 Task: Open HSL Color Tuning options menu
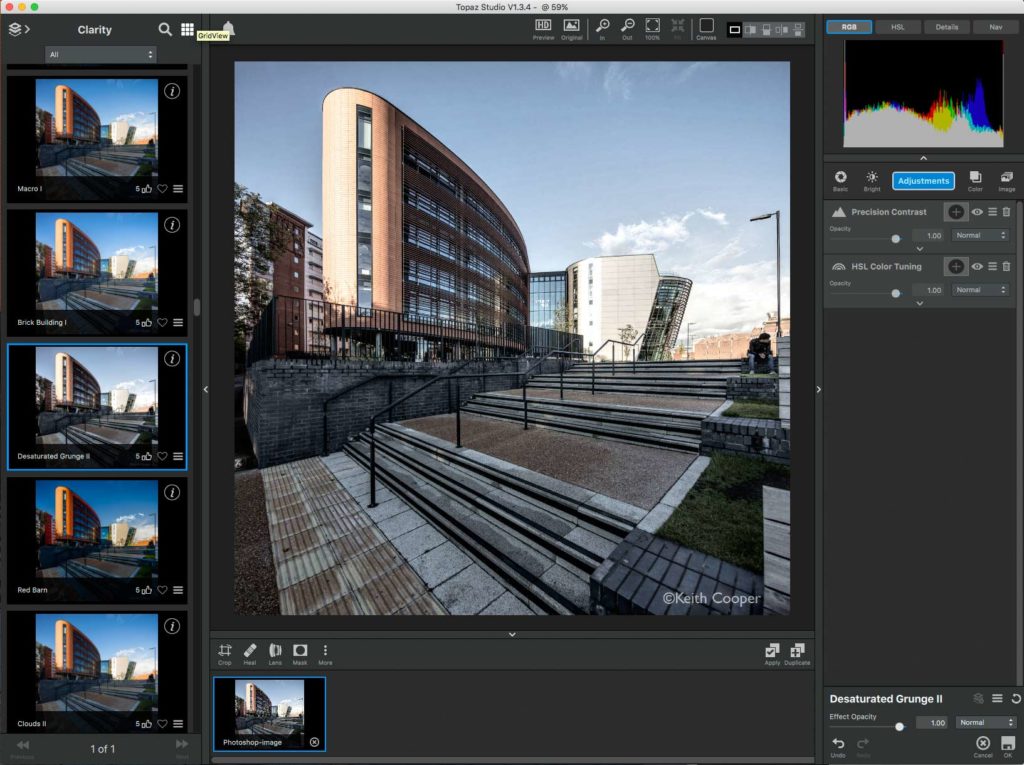992,267
